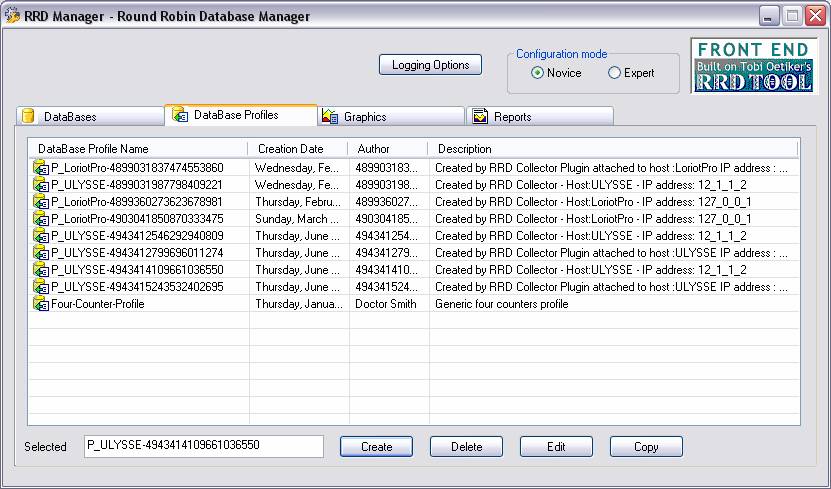Click the RRD Manager title bar application icon
Viewport: 831px width, 489px height.
coord(12,16)
